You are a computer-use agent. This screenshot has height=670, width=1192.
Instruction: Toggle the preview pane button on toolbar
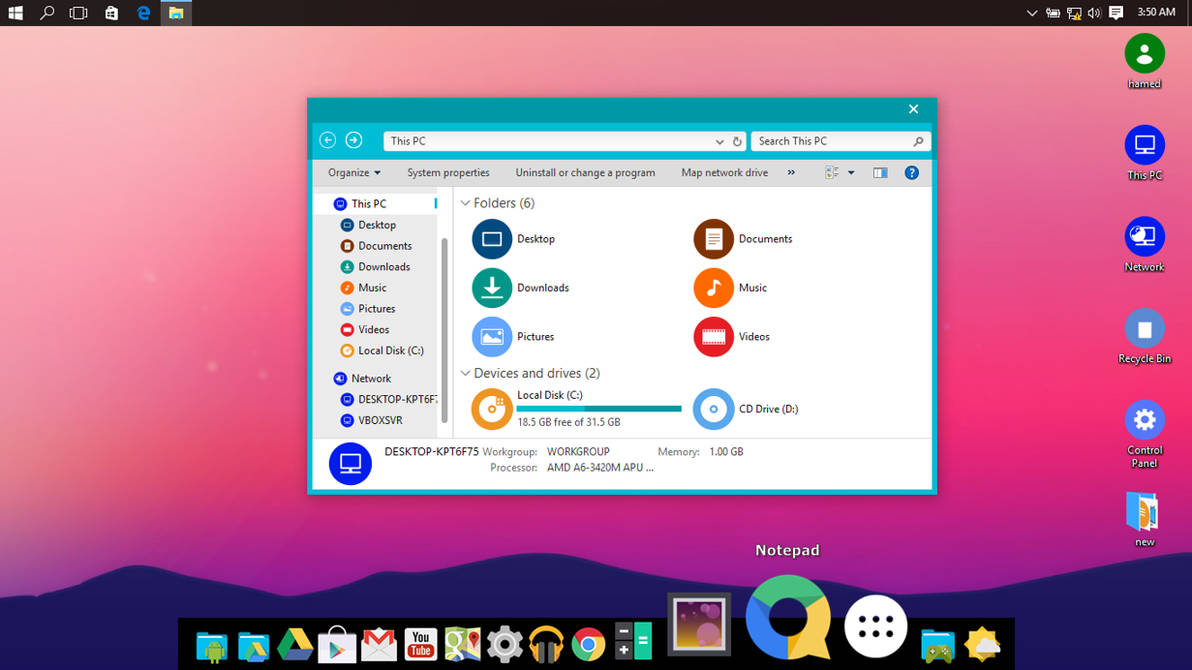pyautogui.click(x=879, y=172)
